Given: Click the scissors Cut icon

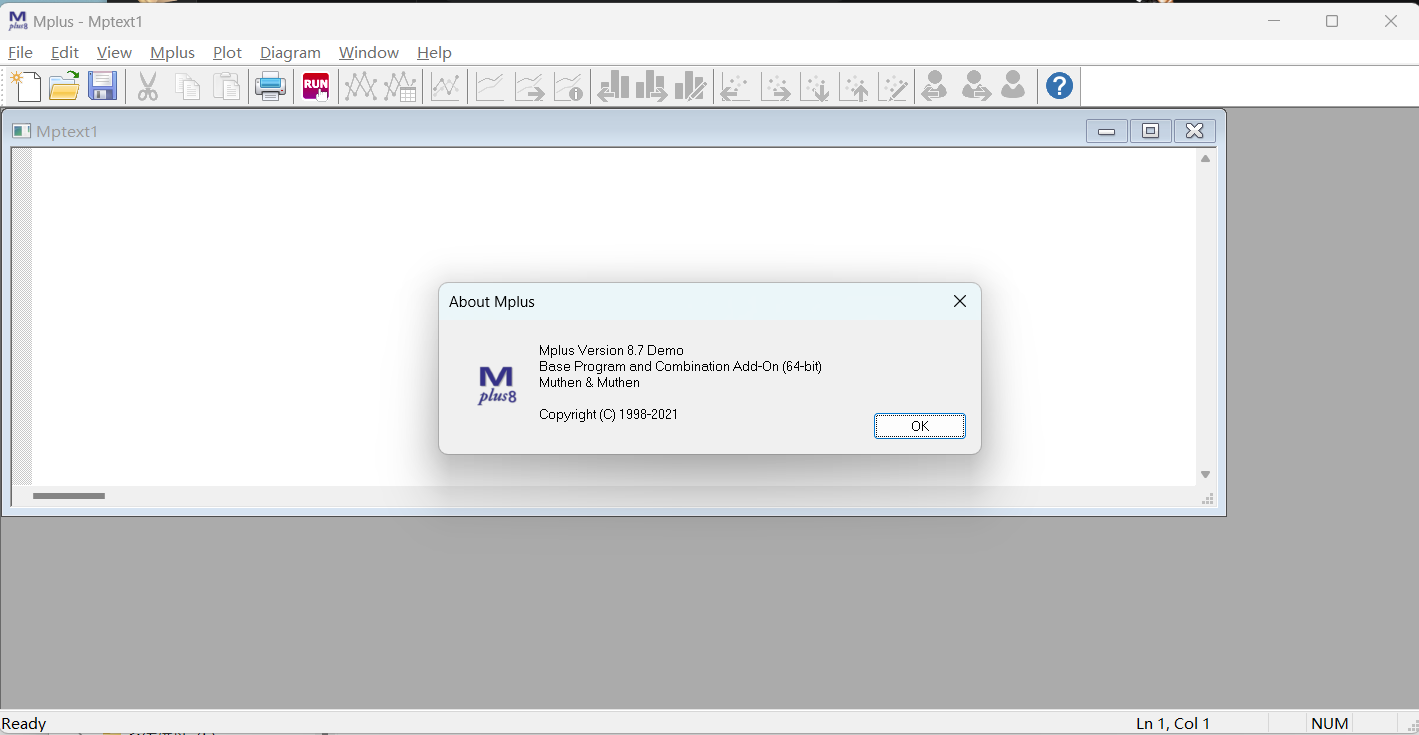Looking at the screenshot, I should point(148,87).
